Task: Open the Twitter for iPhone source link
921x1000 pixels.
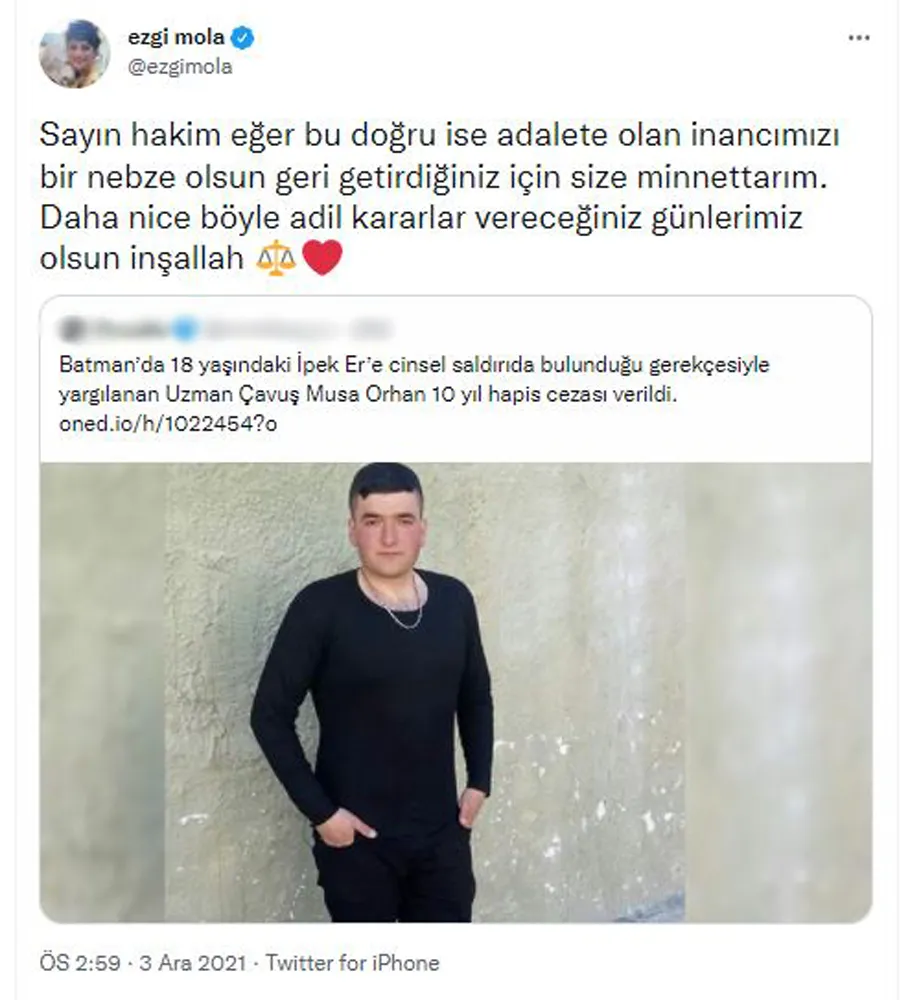Action: (x=353, y=962)
